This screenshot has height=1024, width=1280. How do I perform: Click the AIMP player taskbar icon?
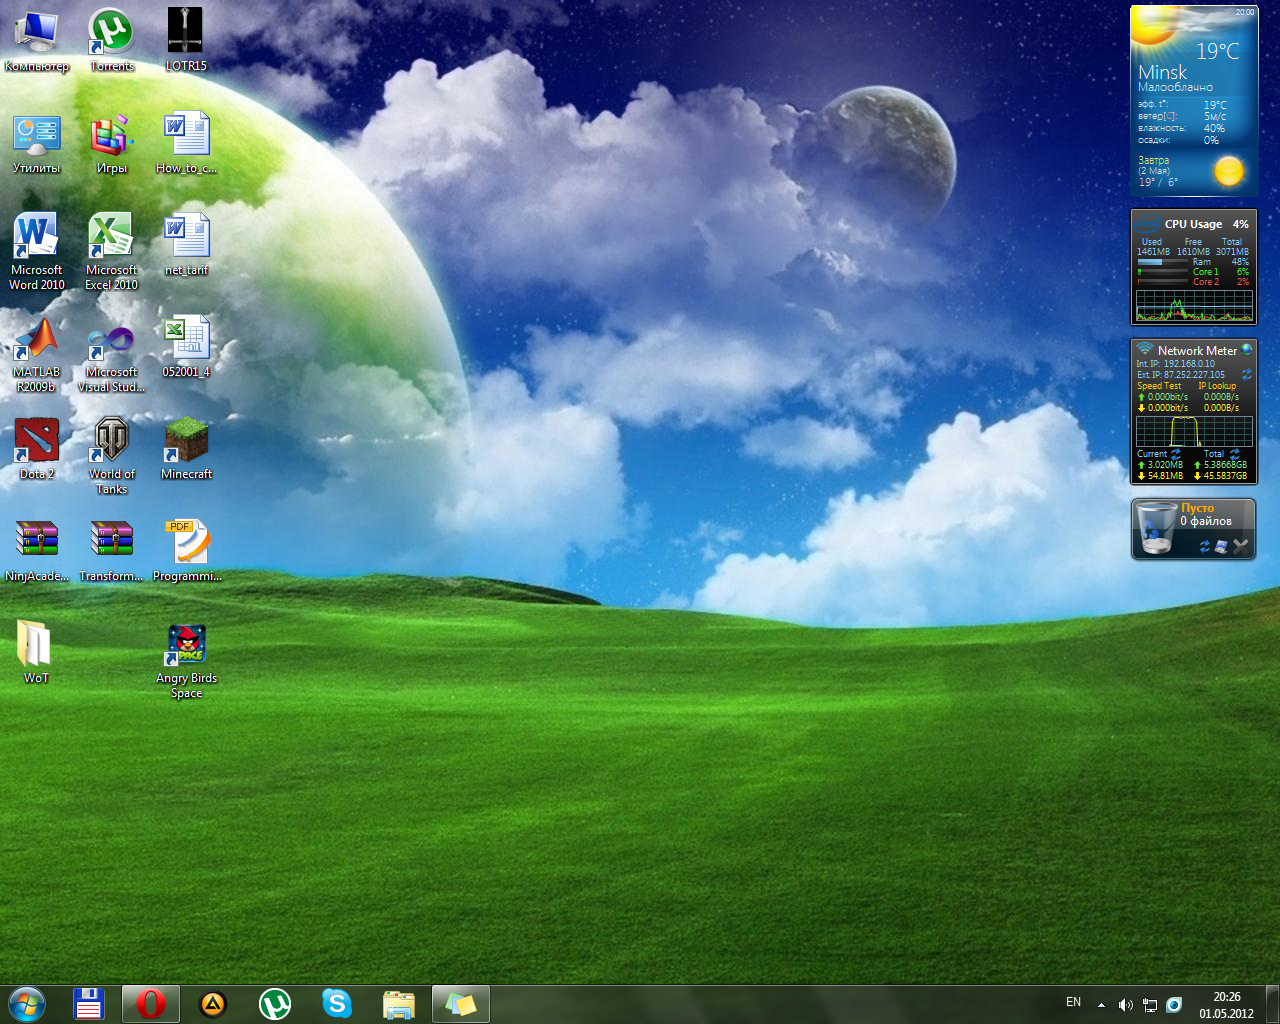(x=213, y=1003)
